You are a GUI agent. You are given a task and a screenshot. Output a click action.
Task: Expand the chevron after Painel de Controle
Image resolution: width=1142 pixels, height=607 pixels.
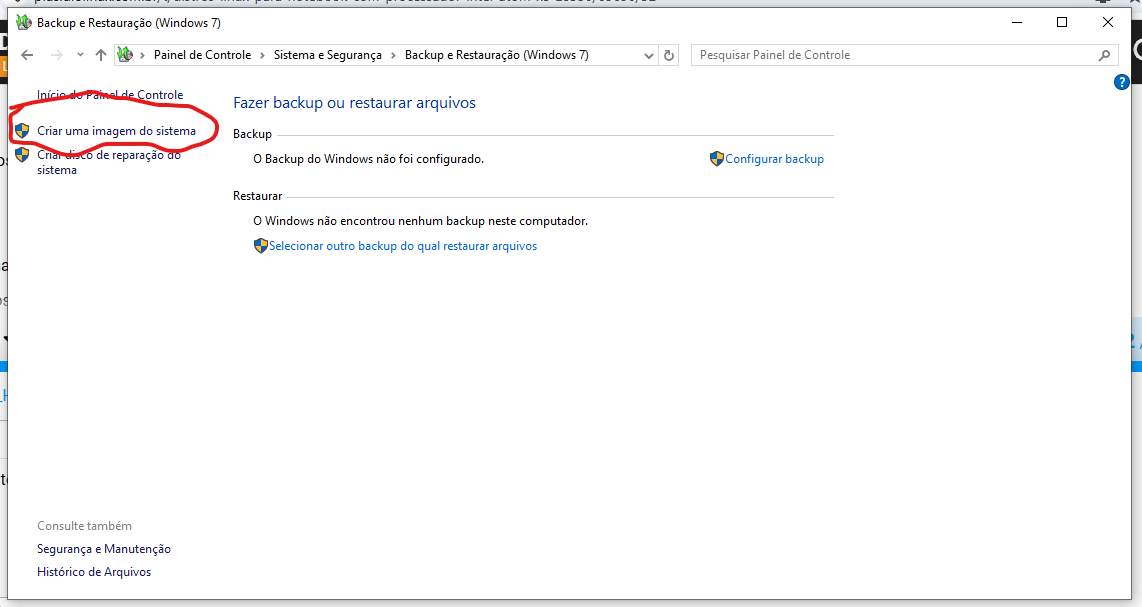point(262,55)
